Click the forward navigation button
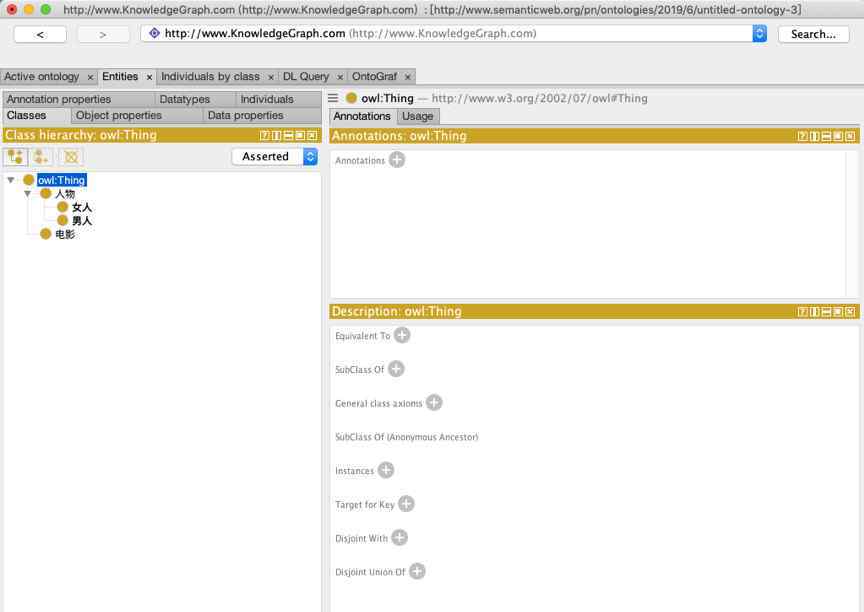Image resolution: width=864 pixels, height=612 pixels. pyautogui.click(x=103, y=34)
